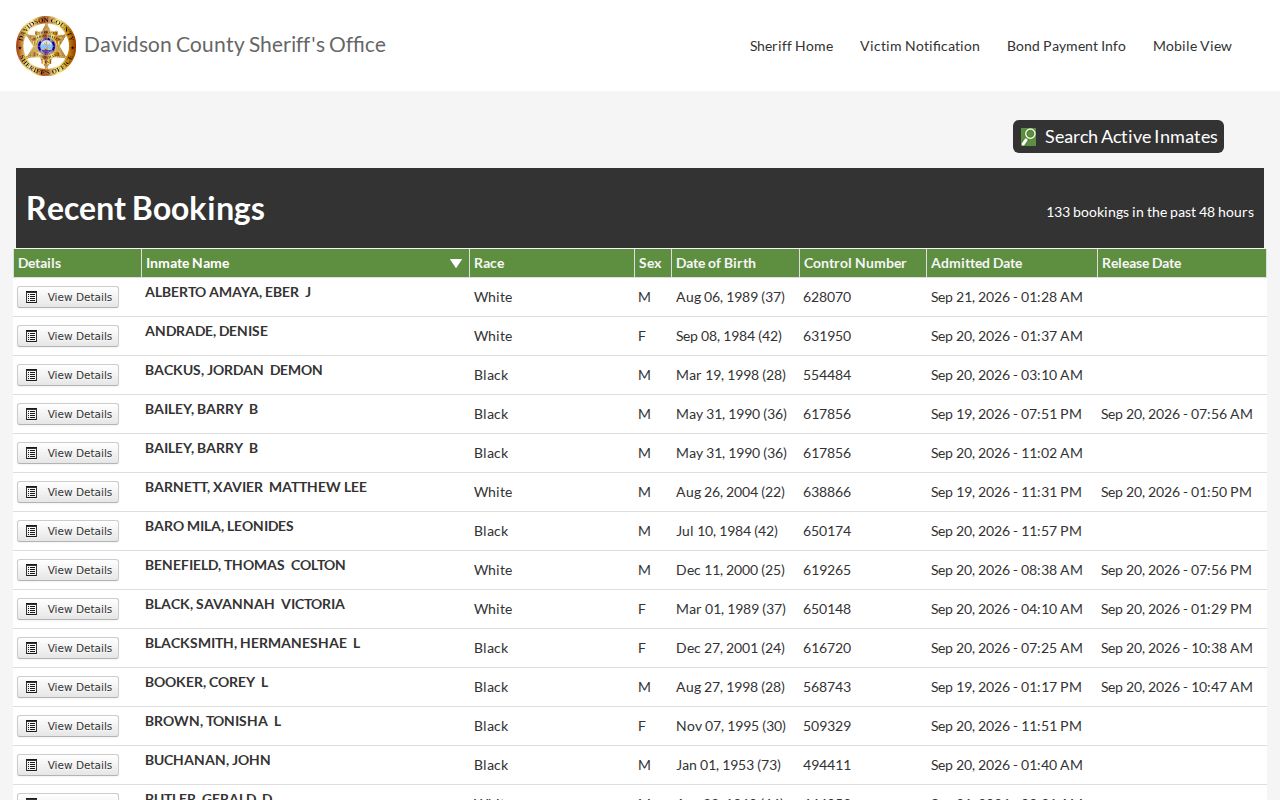1280x800 pixels.
Task: View Details for BLACKSMITH, HERMANESHAE L
Action: click(x=68, y=648)
